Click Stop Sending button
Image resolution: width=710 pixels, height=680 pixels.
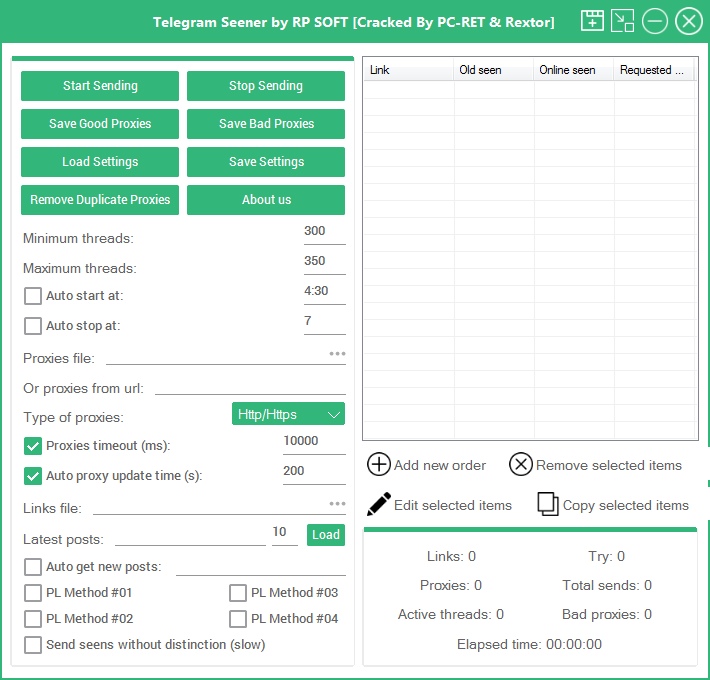[x=266, y=86]
